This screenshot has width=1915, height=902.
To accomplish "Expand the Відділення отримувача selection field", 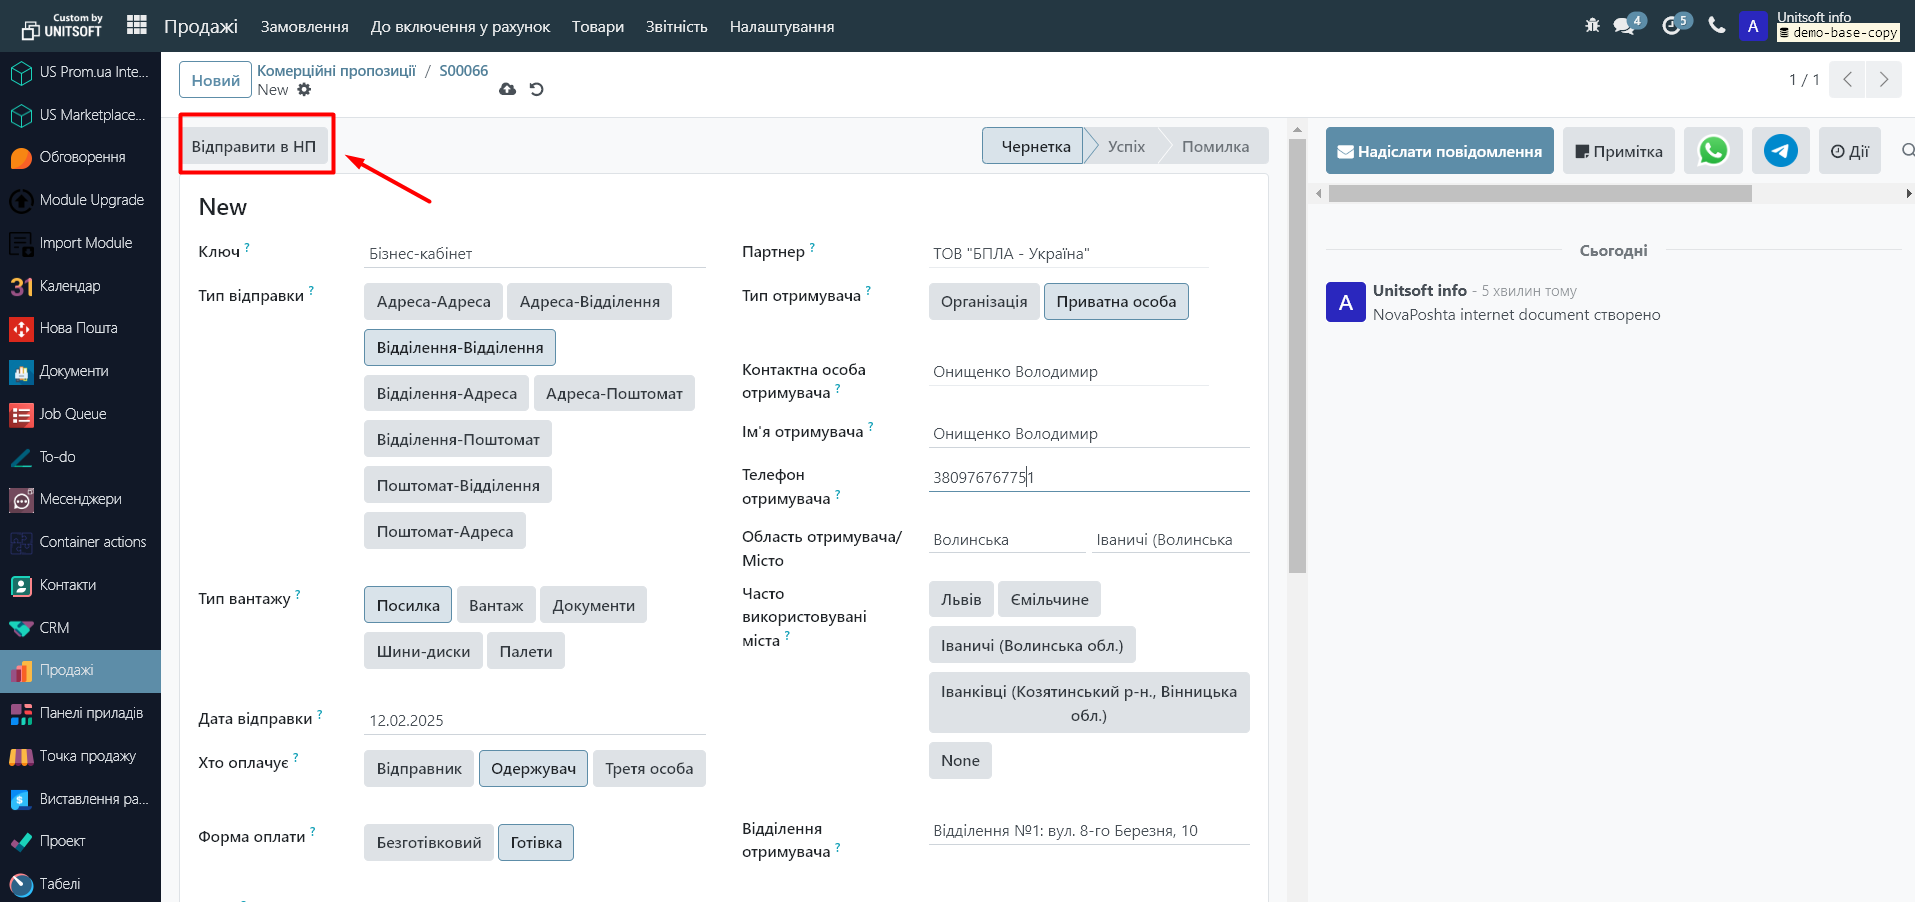I will pyautogui.click(x=1088, y=831).
